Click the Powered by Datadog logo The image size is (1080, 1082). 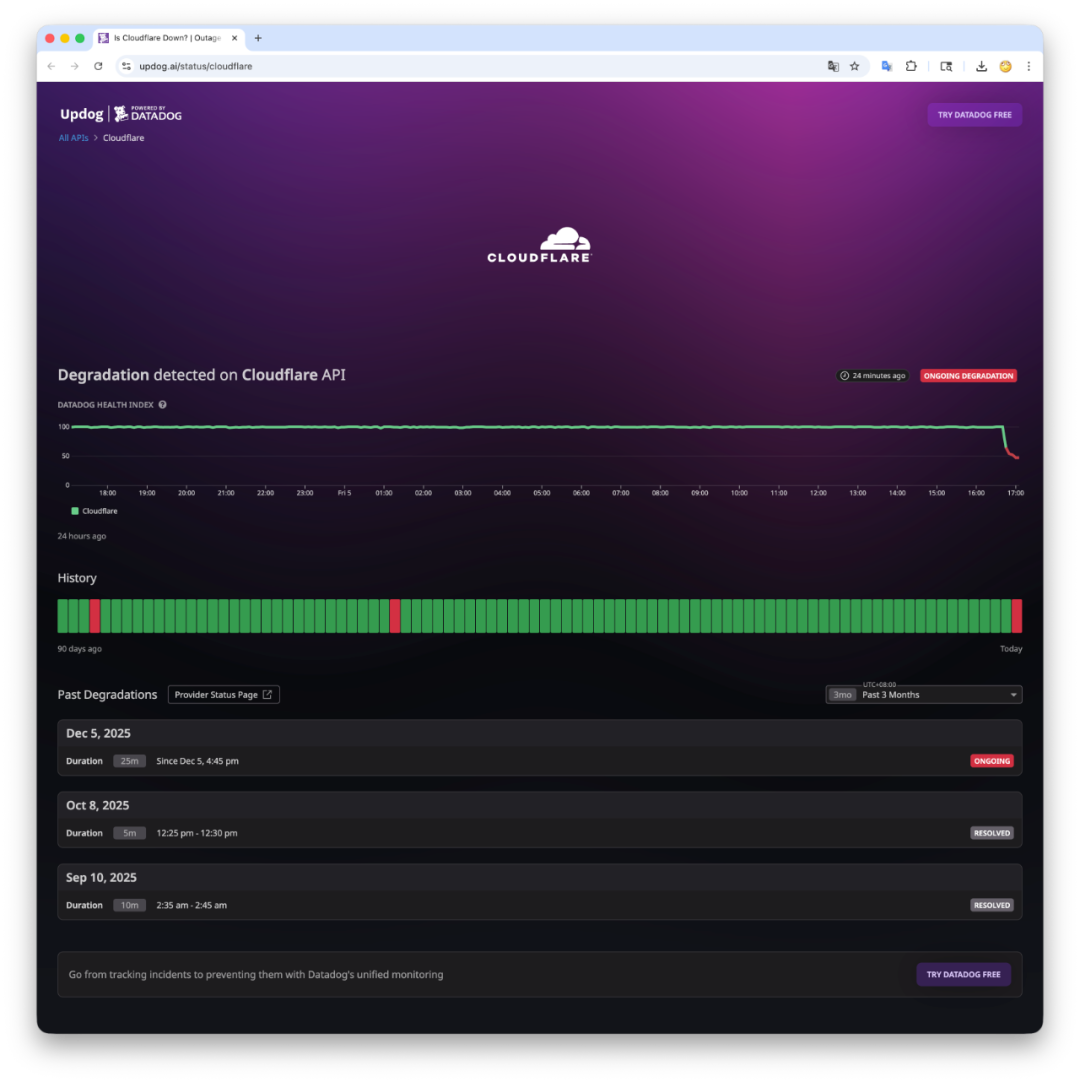click(148, 114)
